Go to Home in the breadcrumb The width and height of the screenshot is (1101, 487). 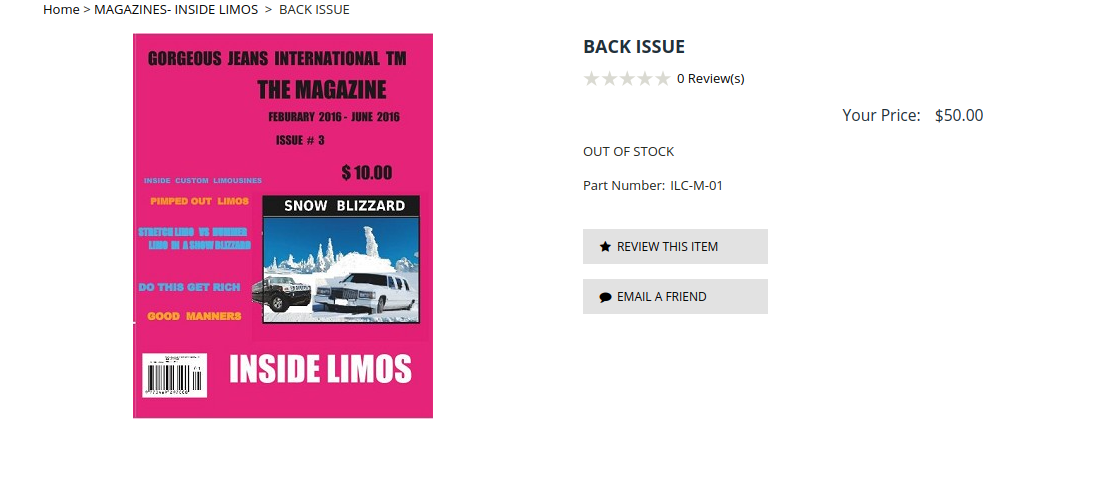click(x=61, y=10)
